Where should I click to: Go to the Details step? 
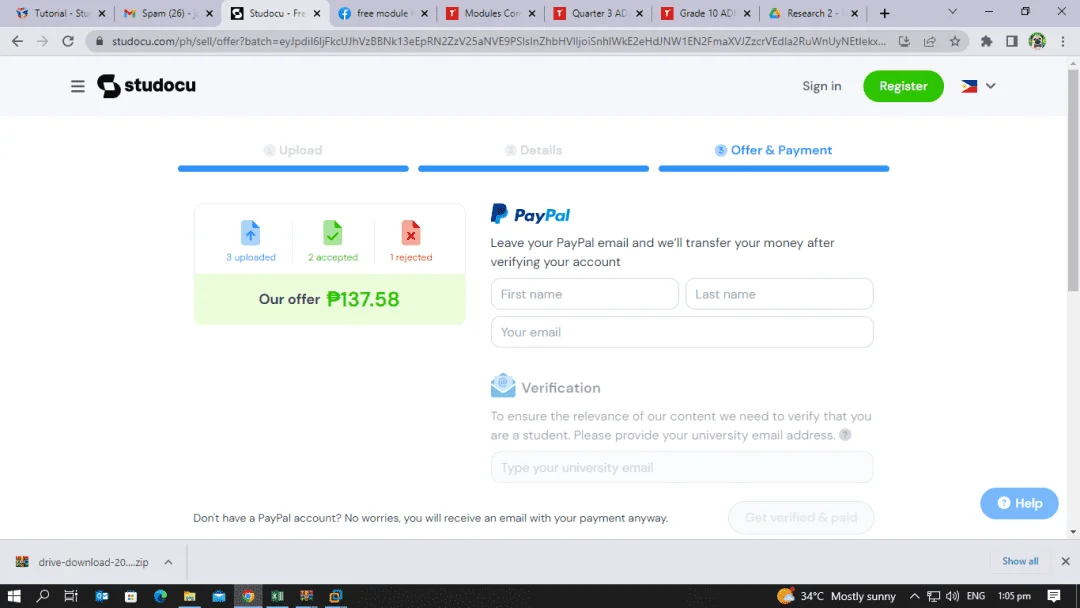click(x=533, y=150)
